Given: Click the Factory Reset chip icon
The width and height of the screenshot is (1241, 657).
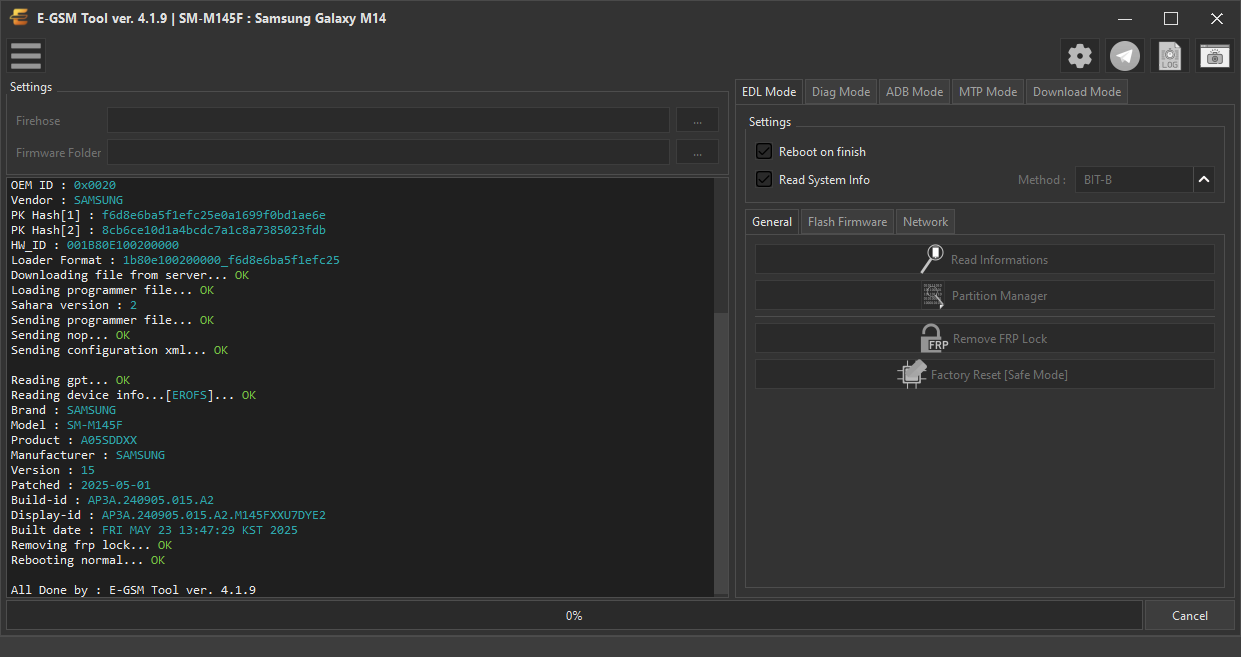Looking at the screenshot, I should point(912,374).
